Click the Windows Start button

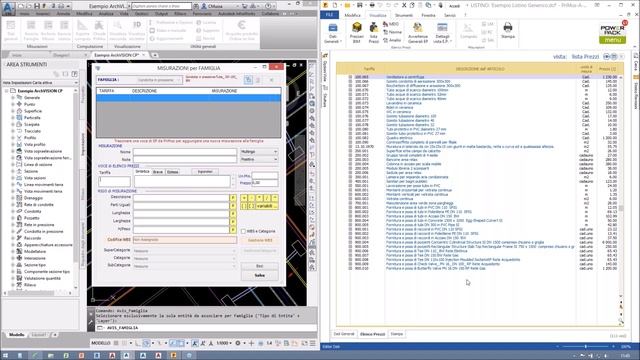tap(5, 356)
